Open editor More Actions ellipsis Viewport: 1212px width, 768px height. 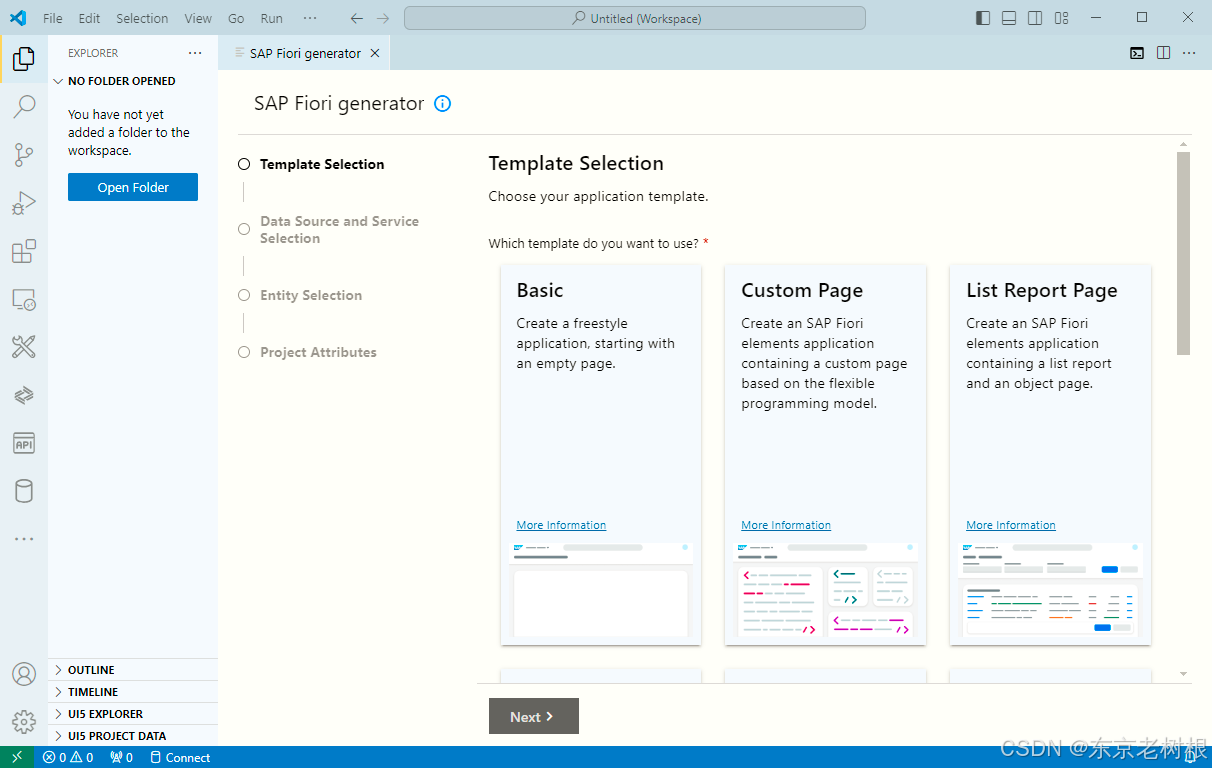point(1189,53)
